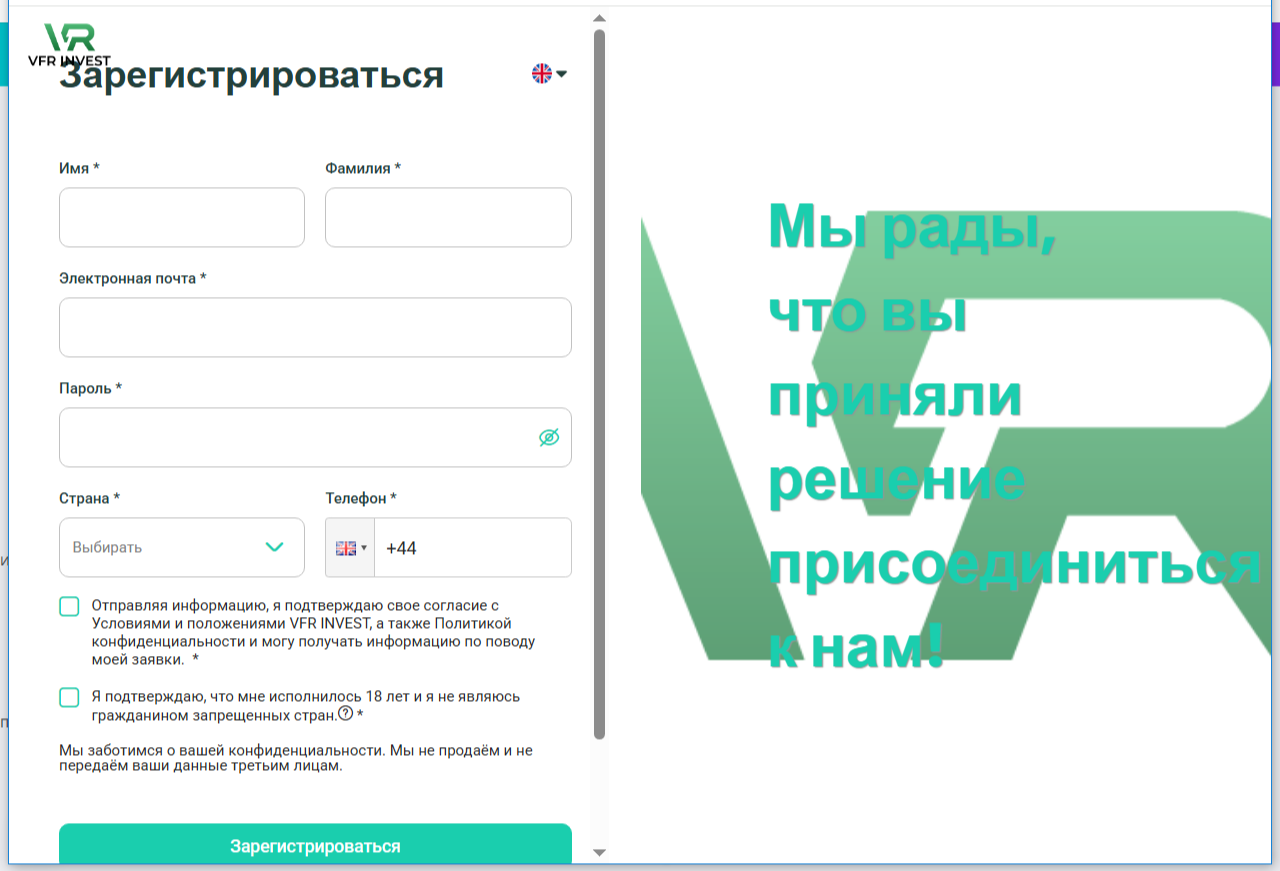The width and height of the screenshot is (1280, 871).
Task: Click the VFR INVEST logo
Action: [70, 45]
